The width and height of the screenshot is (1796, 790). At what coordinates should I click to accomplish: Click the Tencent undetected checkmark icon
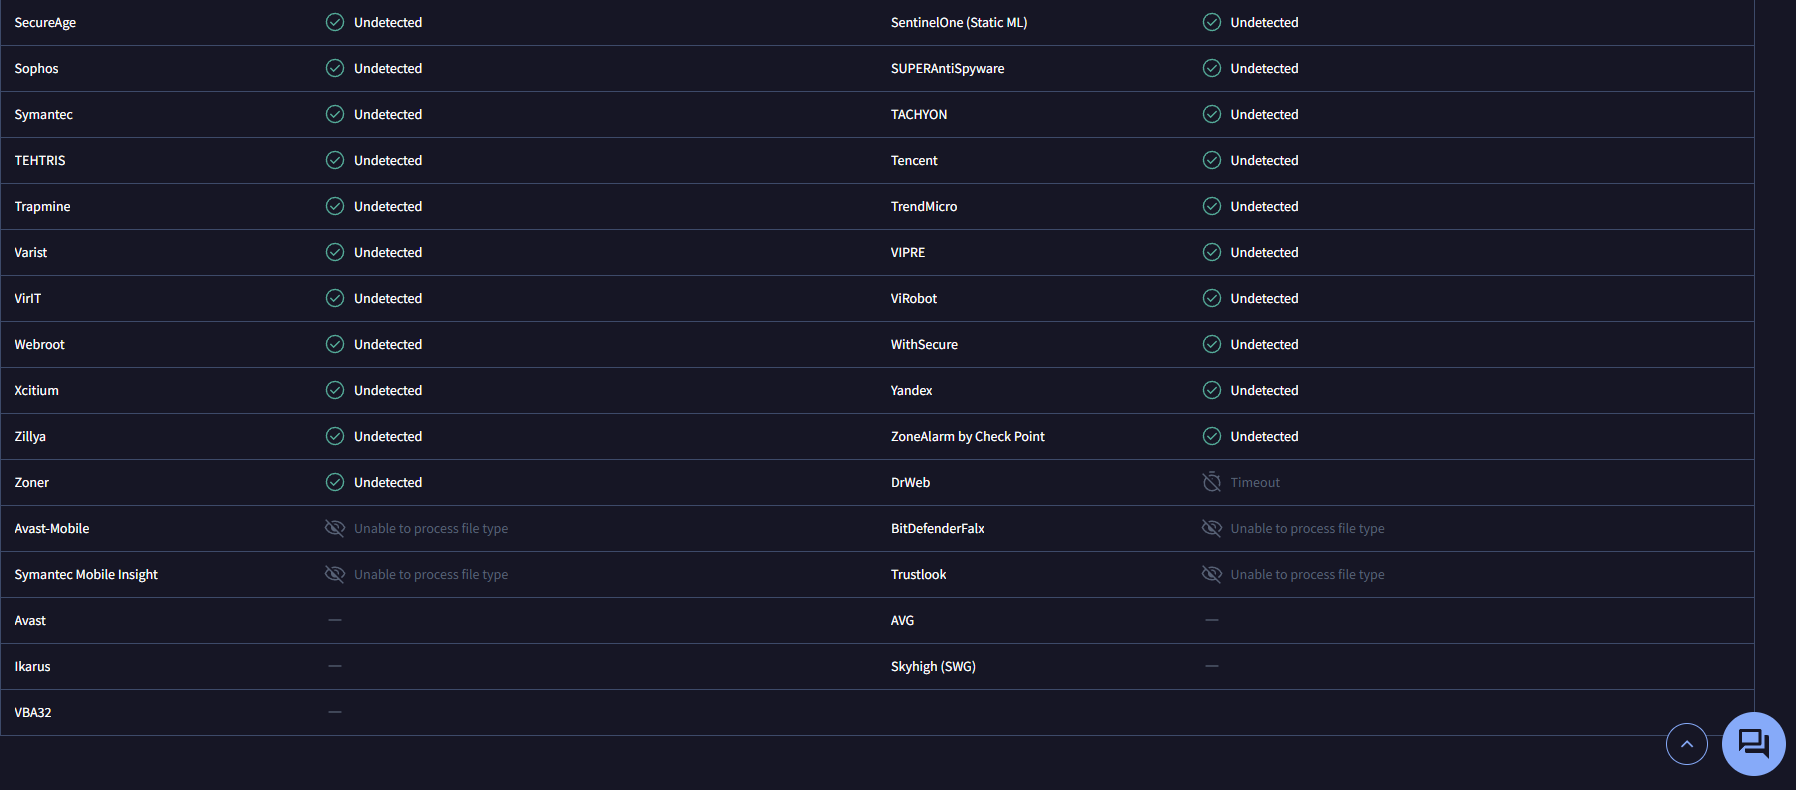(1212, 160)
